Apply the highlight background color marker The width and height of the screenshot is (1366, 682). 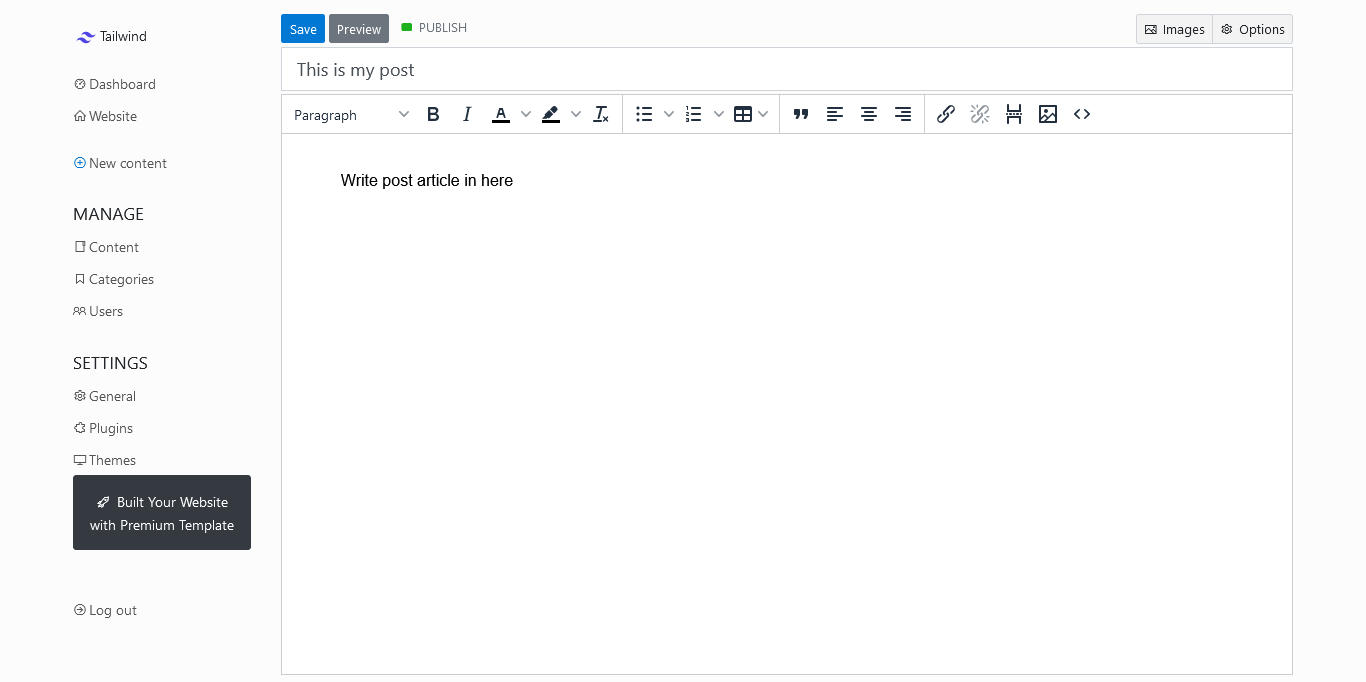coord(551,114)
